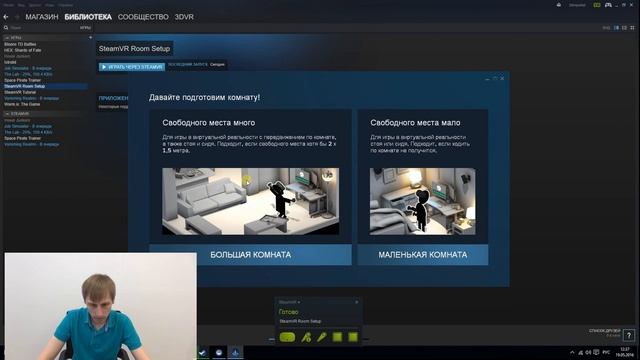Choose the МАЛЕНЬКАЯ КОМНАТА room option
Image resolution: width=640 pixels, height=360 pixels.
(x=423, y=255)
